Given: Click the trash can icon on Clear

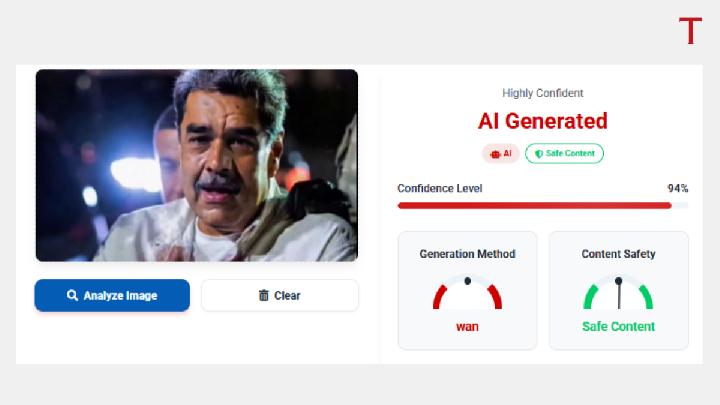Looking at the screenshot, I should (x=264, y=296).
